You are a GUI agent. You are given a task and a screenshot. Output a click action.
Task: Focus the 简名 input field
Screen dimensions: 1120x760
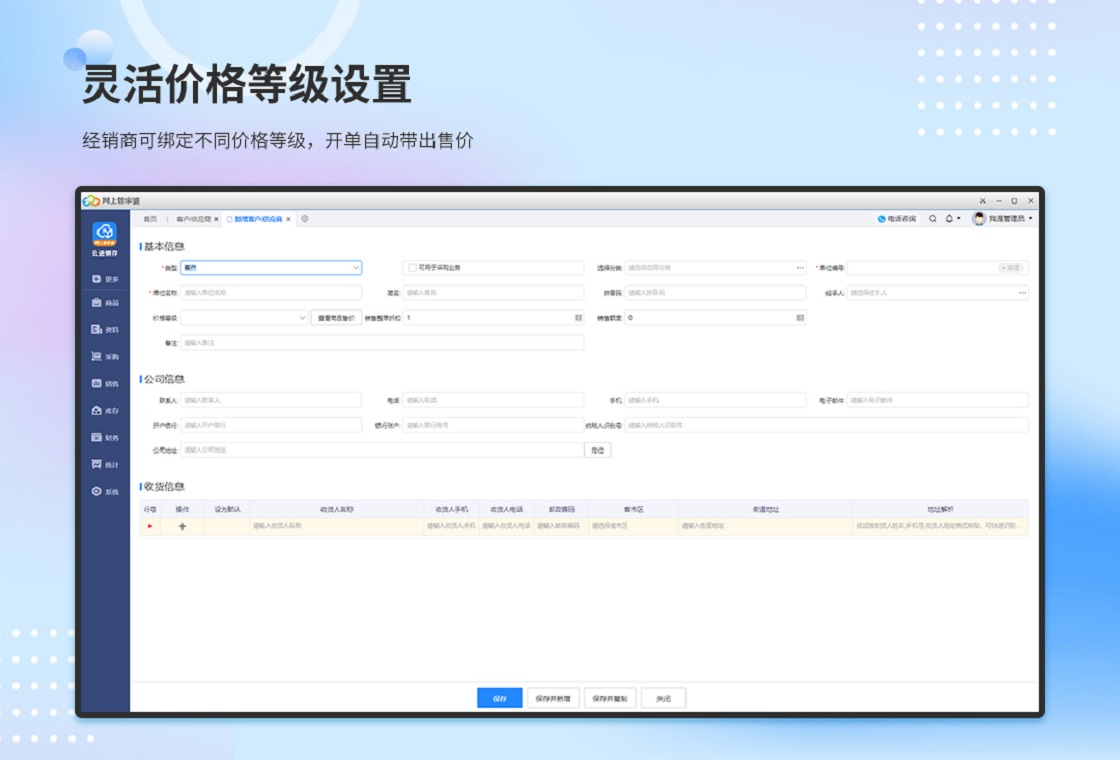click(x=493, y=293)
